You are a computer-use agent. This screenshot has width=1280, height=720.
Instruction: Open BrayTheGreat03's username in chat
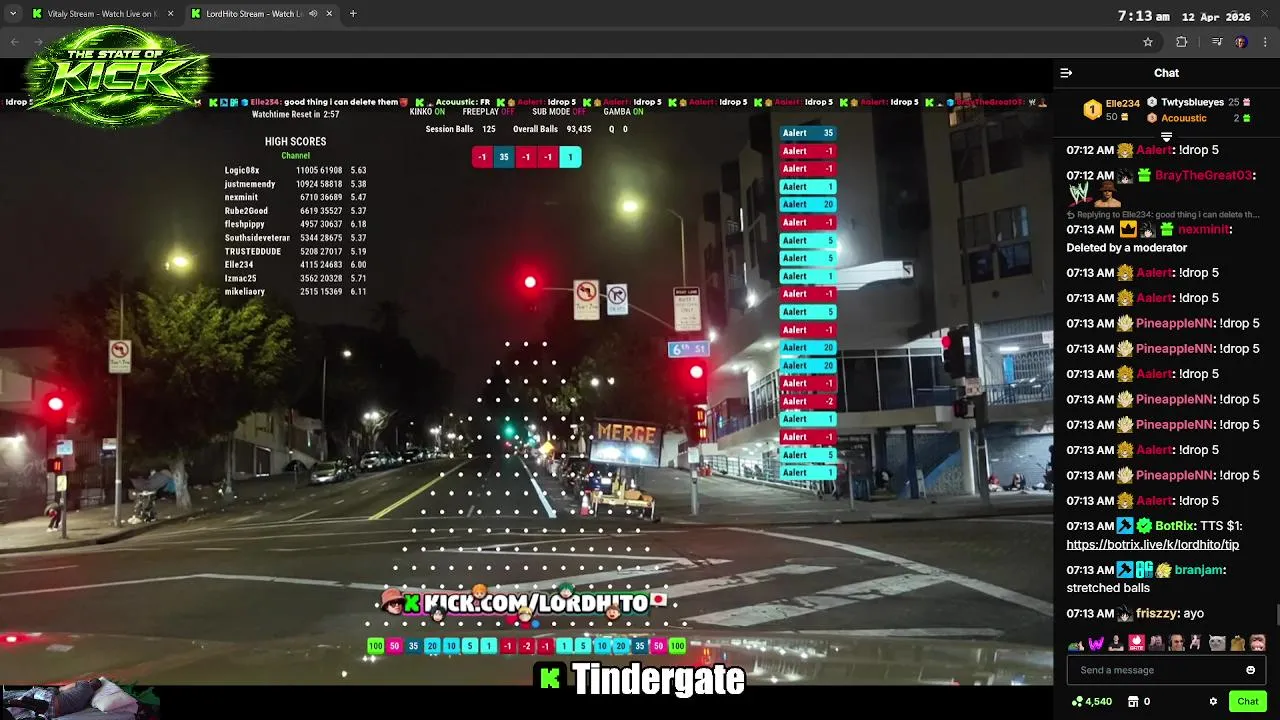(1203, 175)
